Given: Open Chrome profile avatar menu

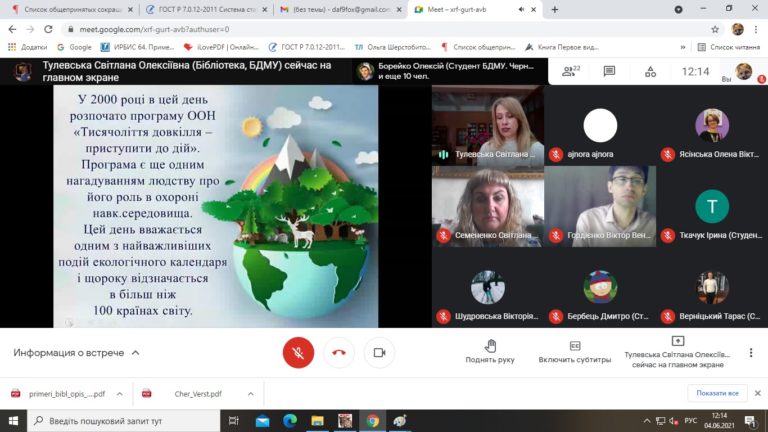Looking at the screenshot, I should click(738, 29).
